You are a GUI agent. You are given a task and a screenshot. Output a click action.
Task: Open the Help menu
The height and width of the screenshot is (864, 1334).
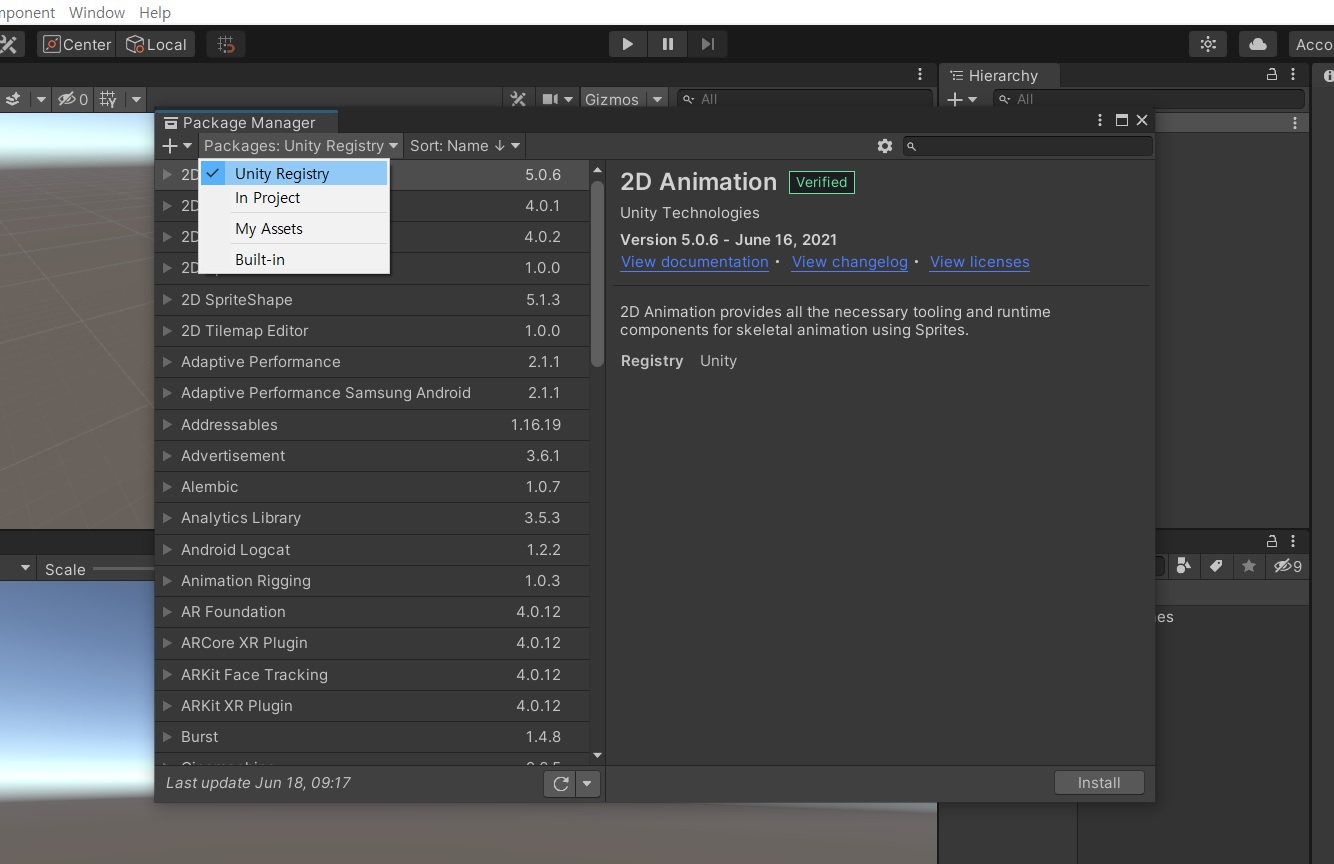point(155,12)
